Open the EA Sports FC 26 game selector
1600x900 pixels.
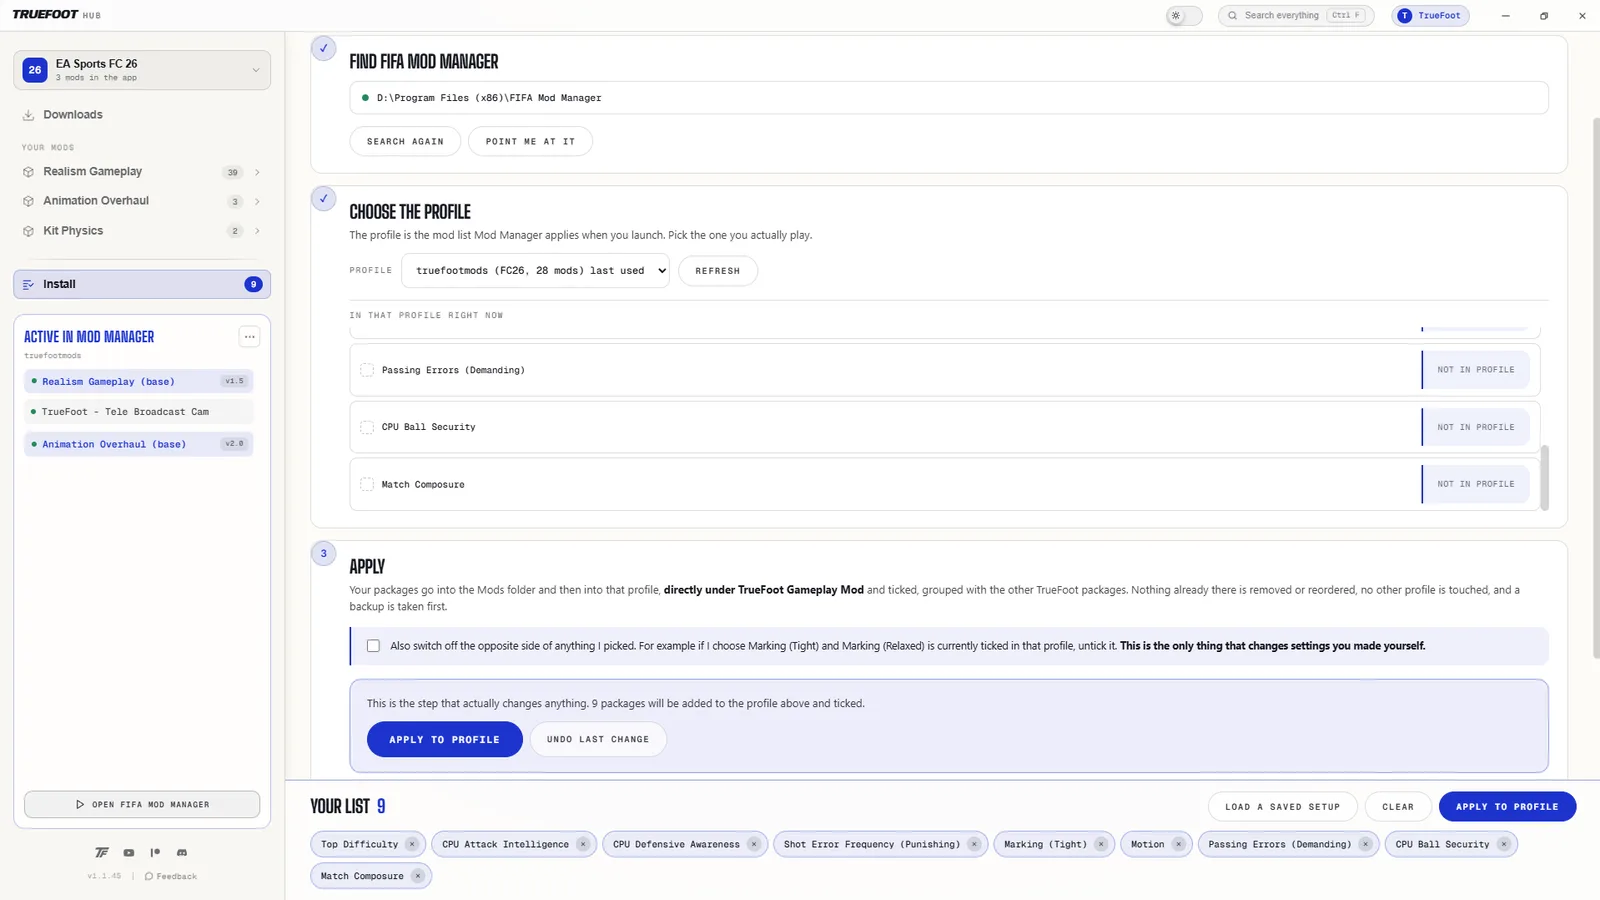click(x=142, y=70)
